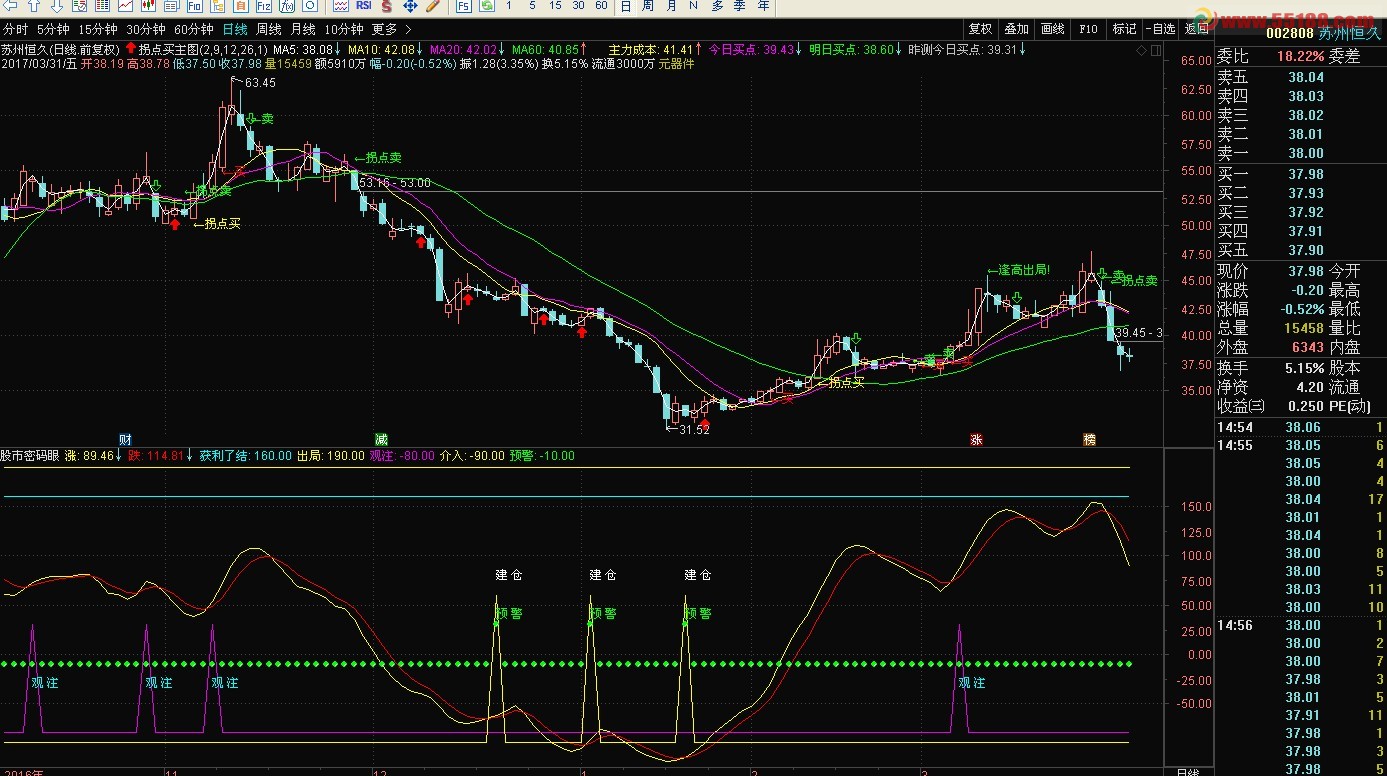Select the RSI indicator icon
Viewport: 1387px width, 776px height.
pyautogui.click(x=363, y=6)
